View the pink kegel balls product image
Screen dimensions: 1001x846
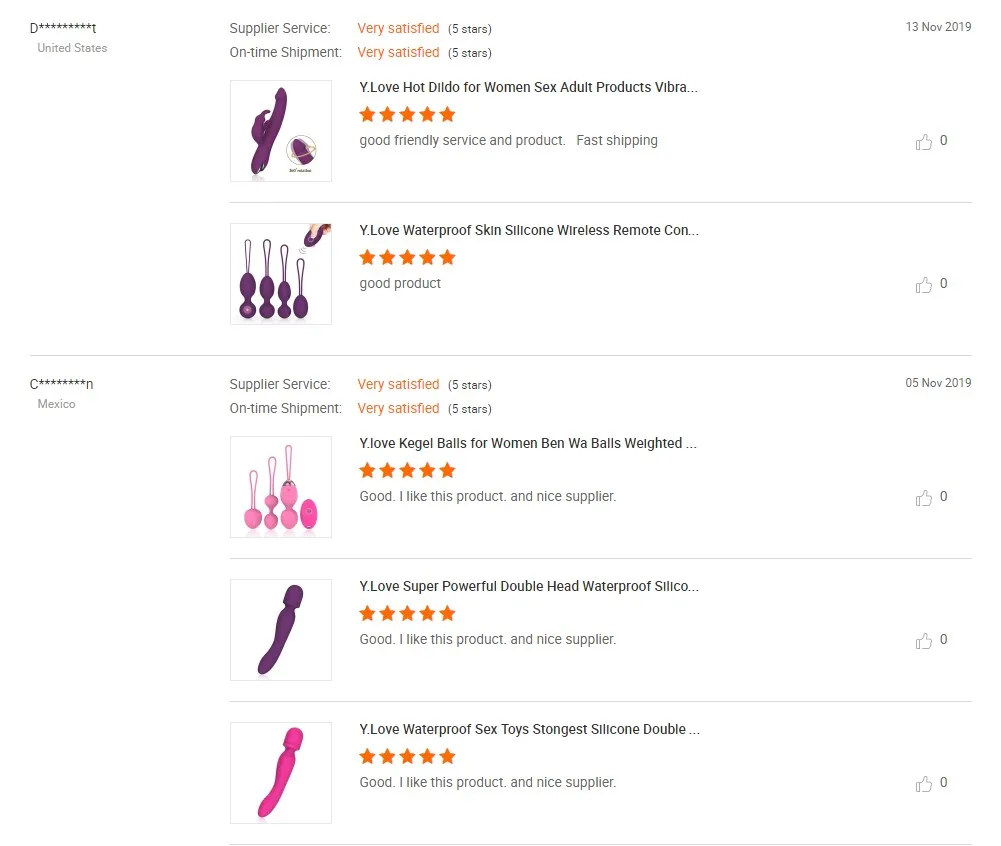(281, 487)
